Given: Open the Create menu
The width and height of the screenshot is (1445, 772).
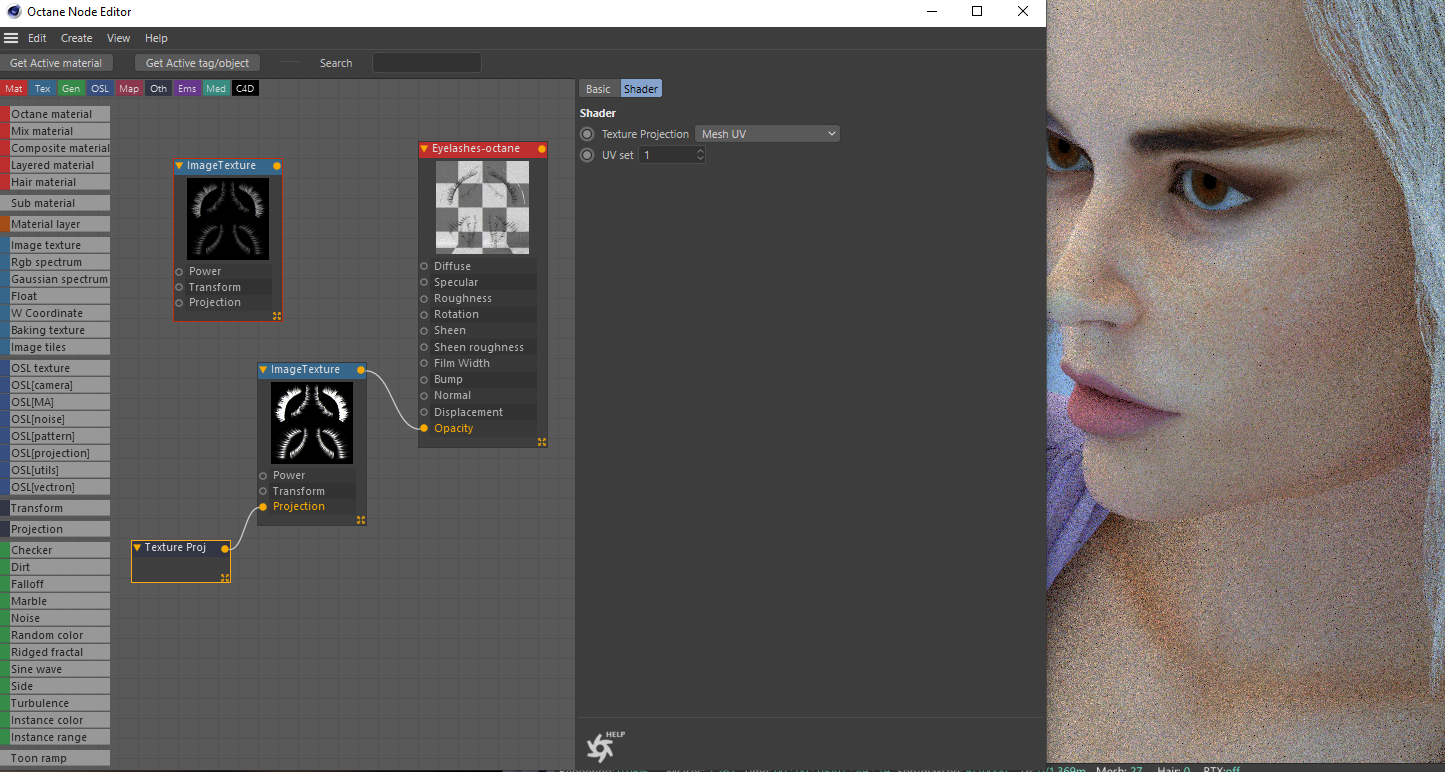Looking at the screenshot, I should (x=77, y=38).
